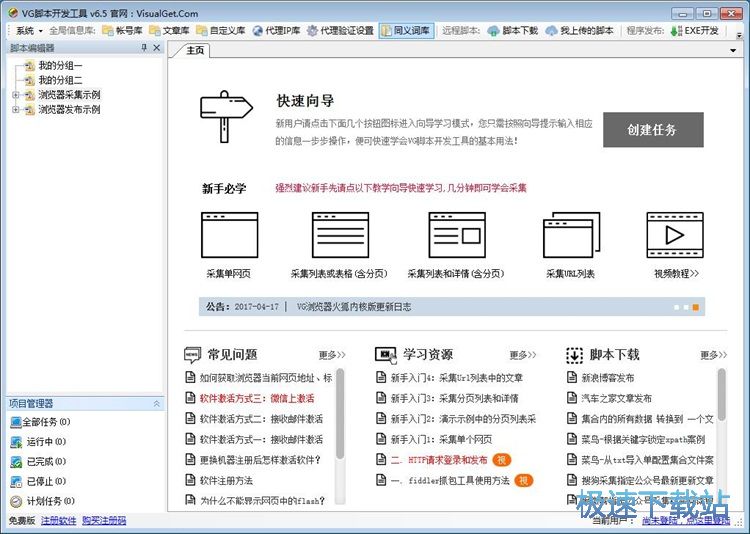Open 搜狗采集指定公众号最新更新文章 script
This screenshot has height=534, width=750.
[647, 480]
